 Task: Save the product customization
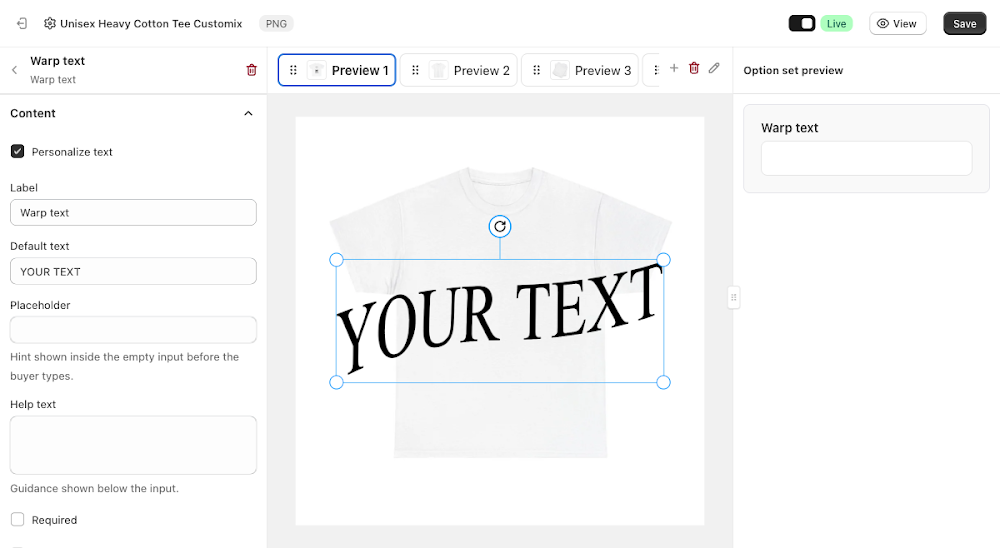click(x=964, y=24)
